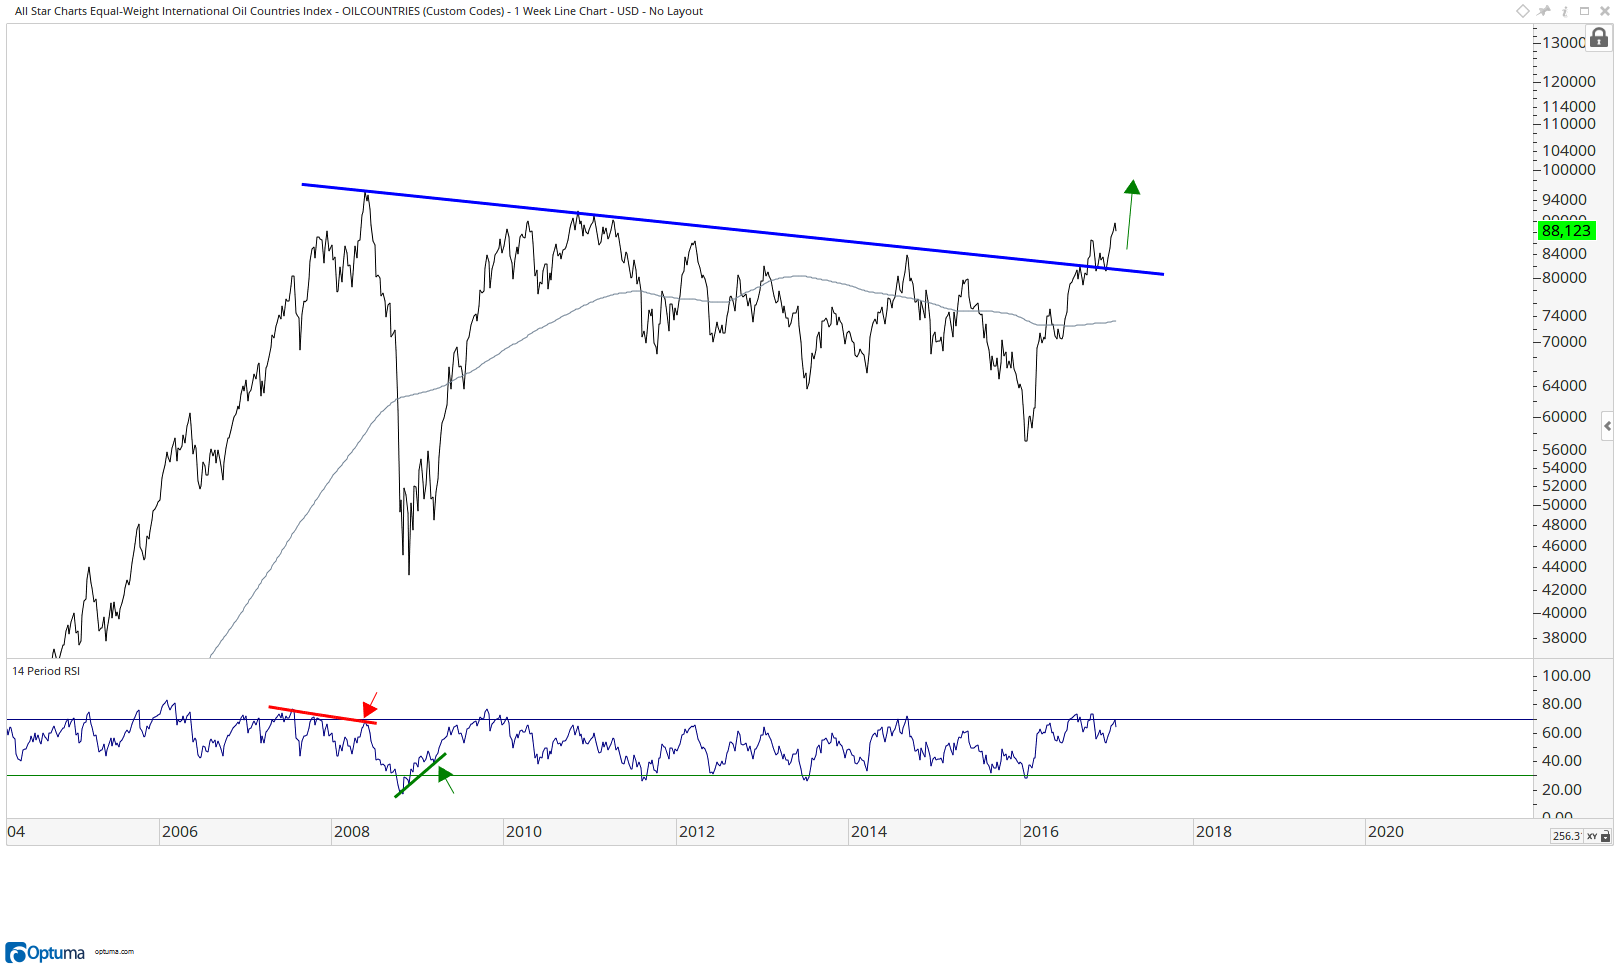Click the 2020 date axis label

[x=1386, y=832]
